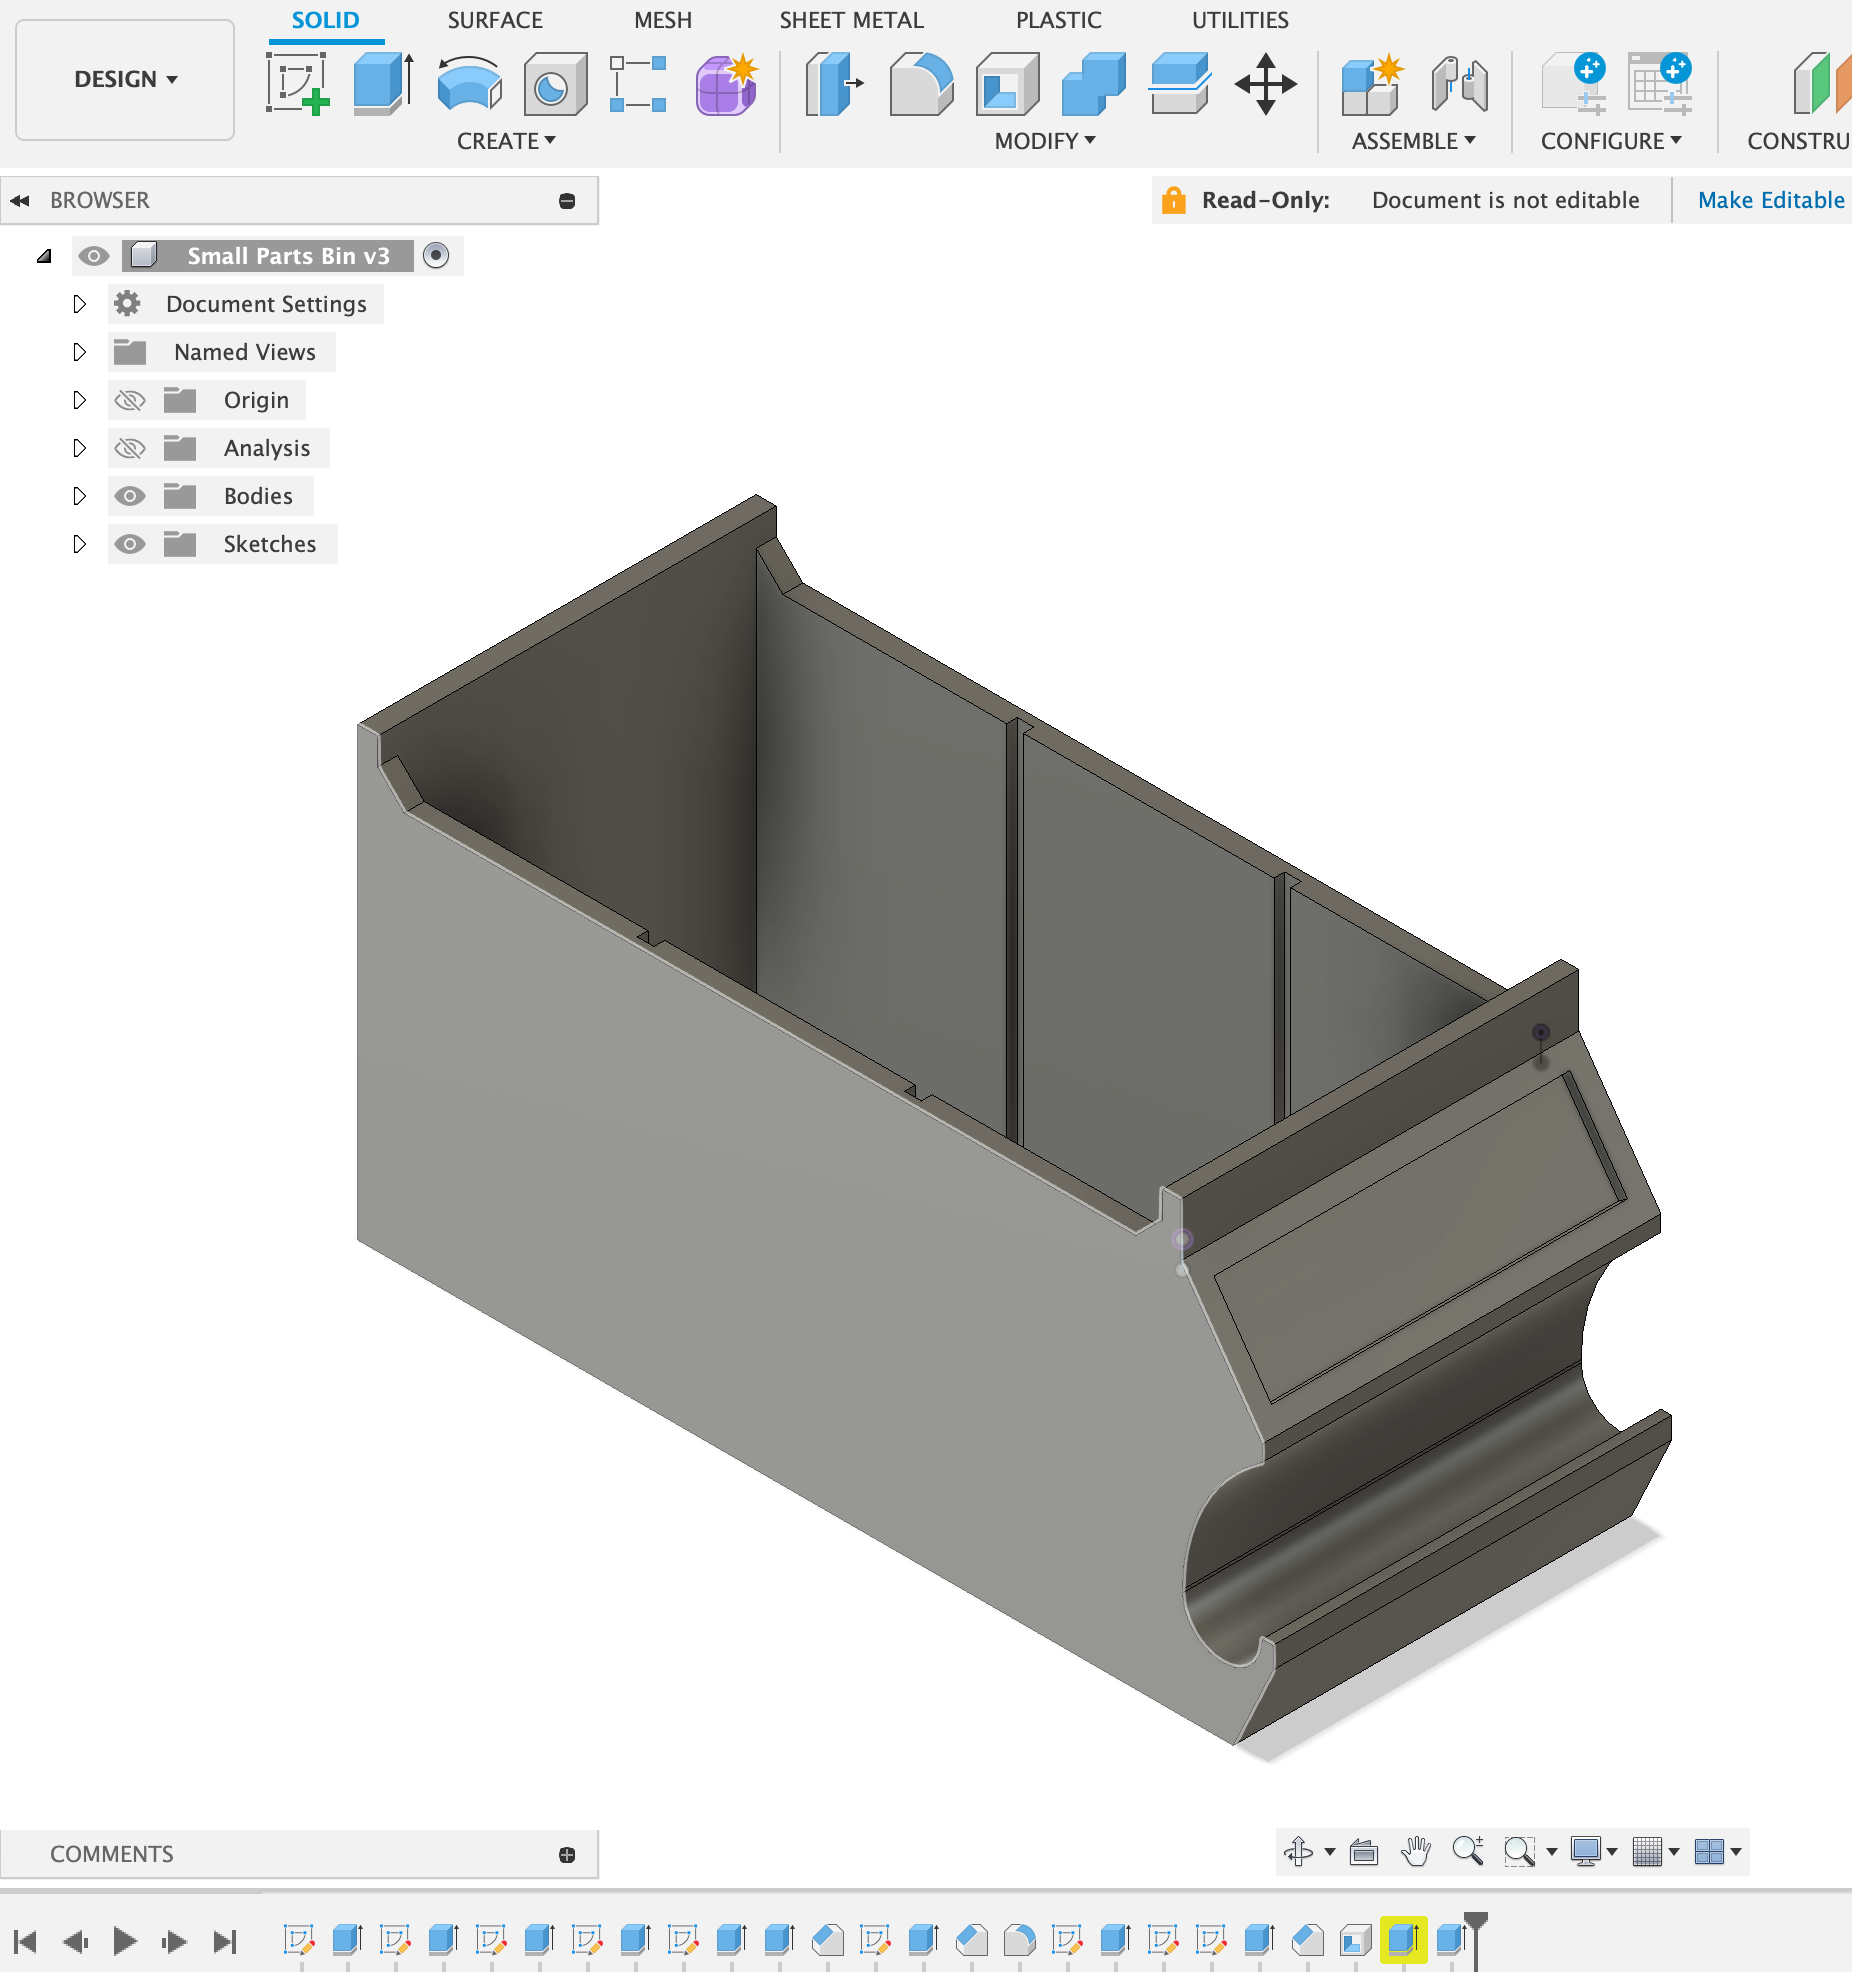This screenshot has height=1972, width=1852.
Task: Click the Orbit navigation icon
Action: [x=1299, y=1852]
